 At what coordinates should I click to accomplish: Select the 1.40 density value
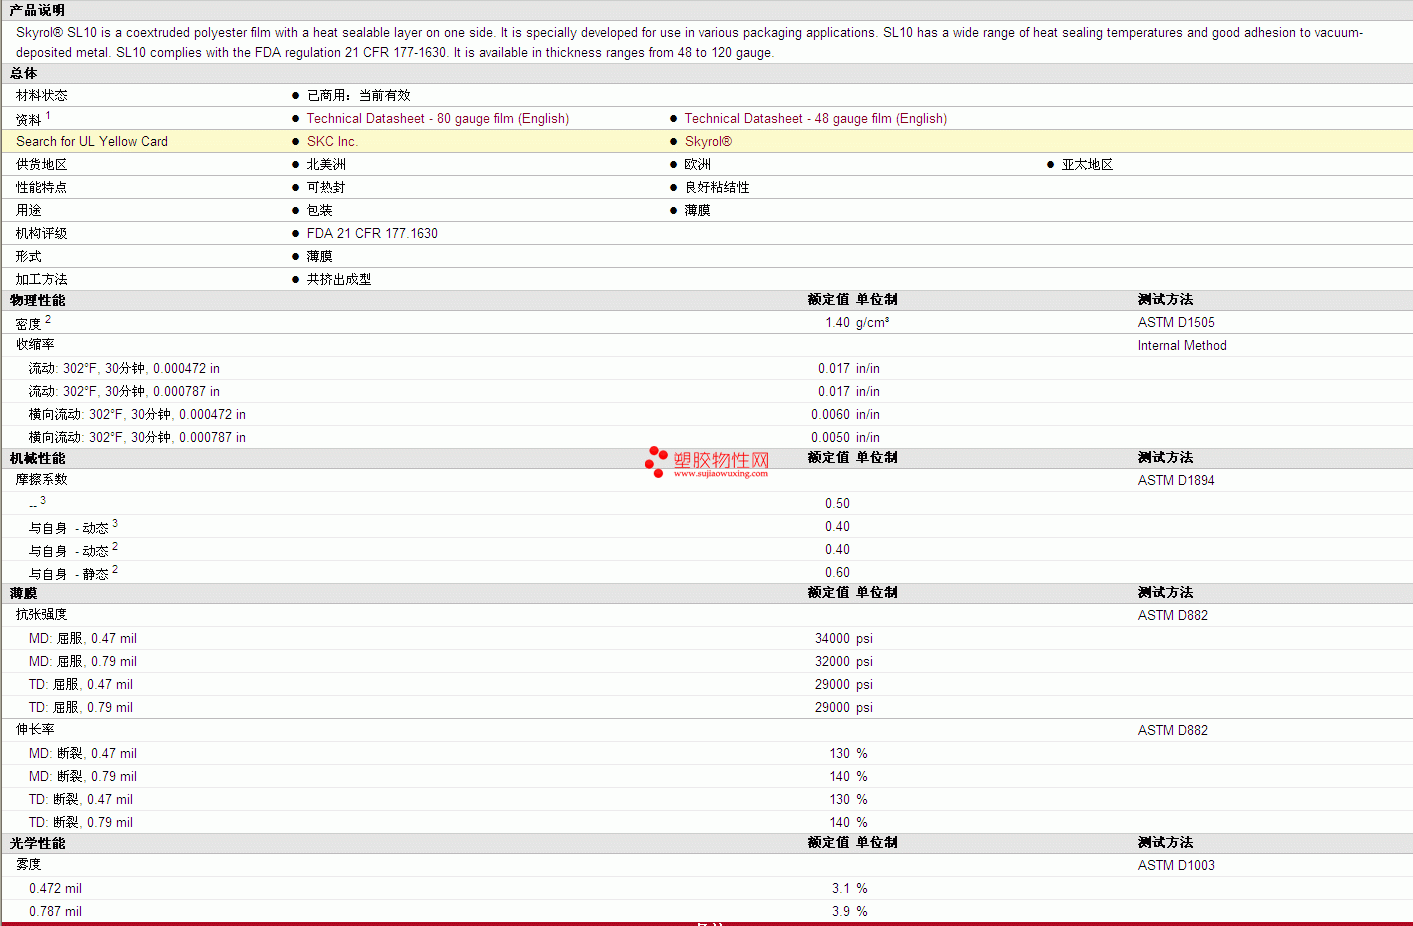838,322
